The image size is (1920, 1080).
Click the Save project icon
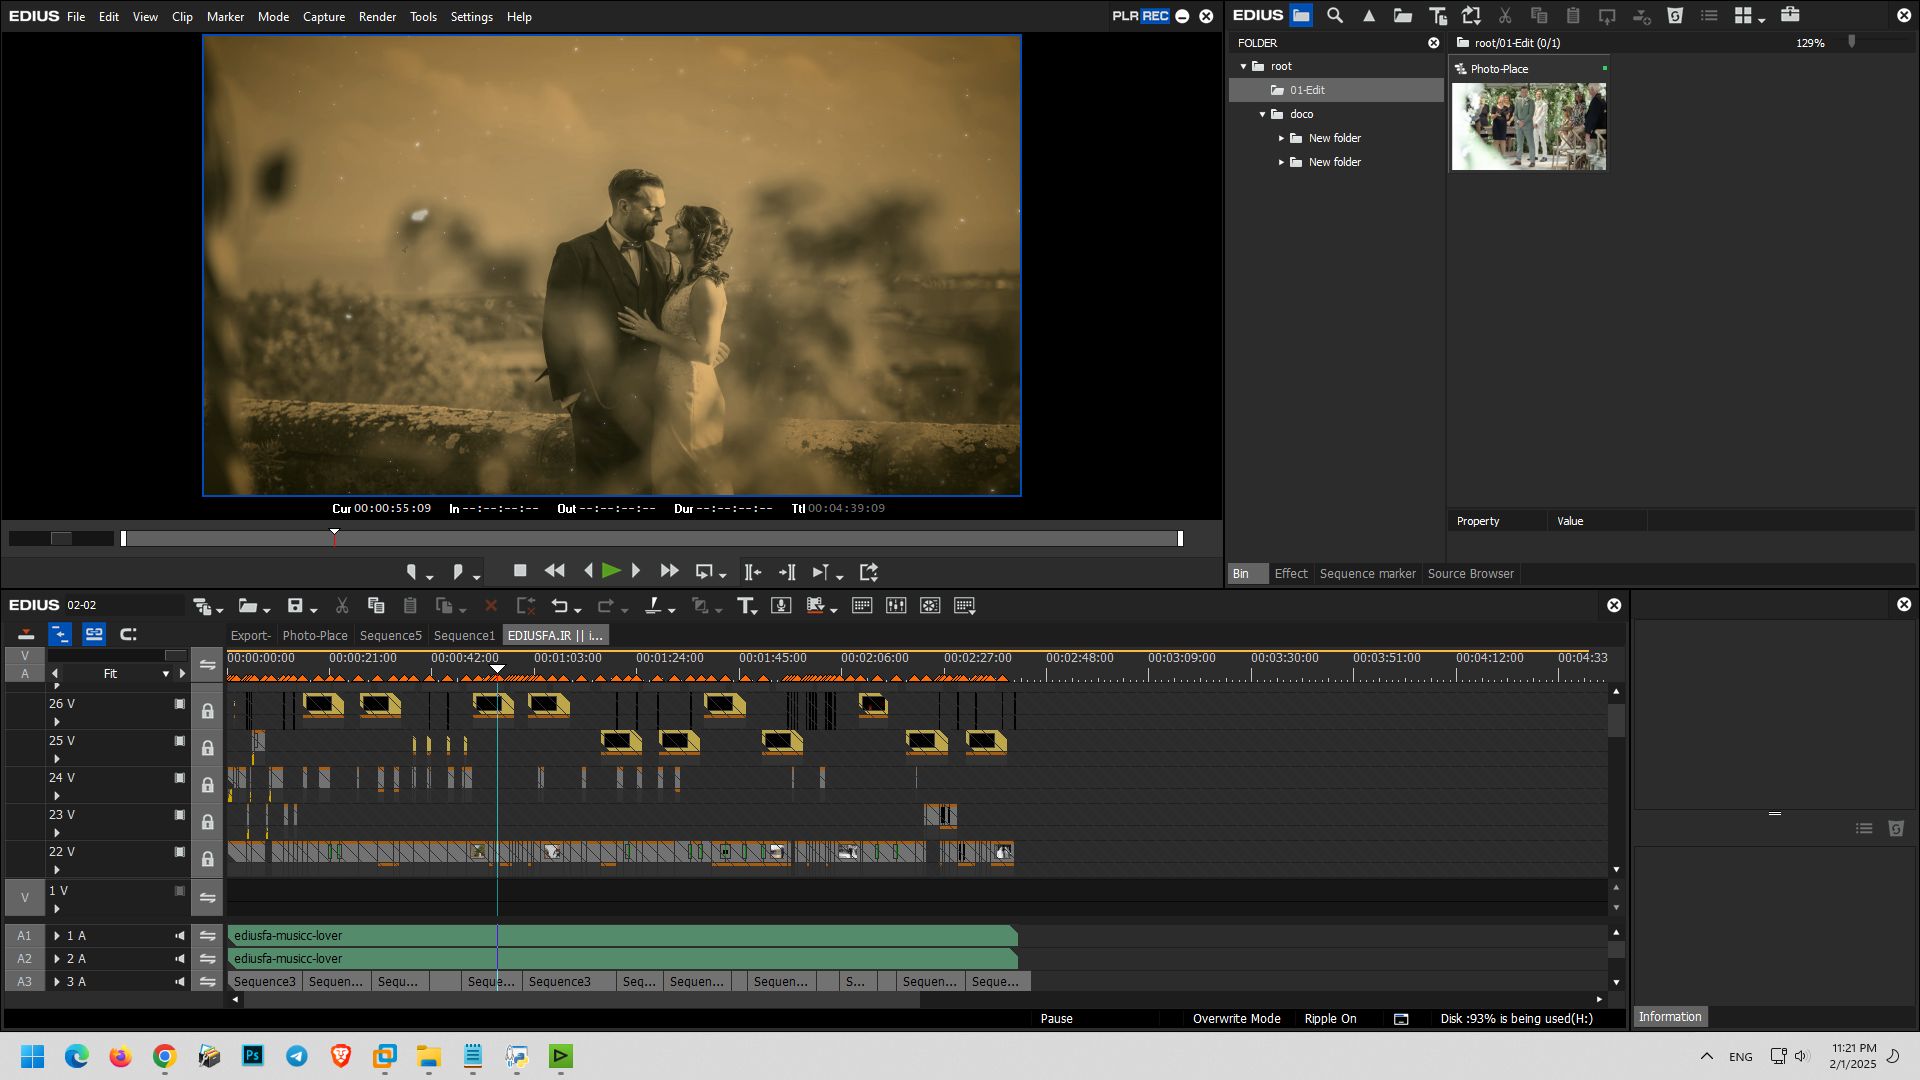click(x=295, y=606)
